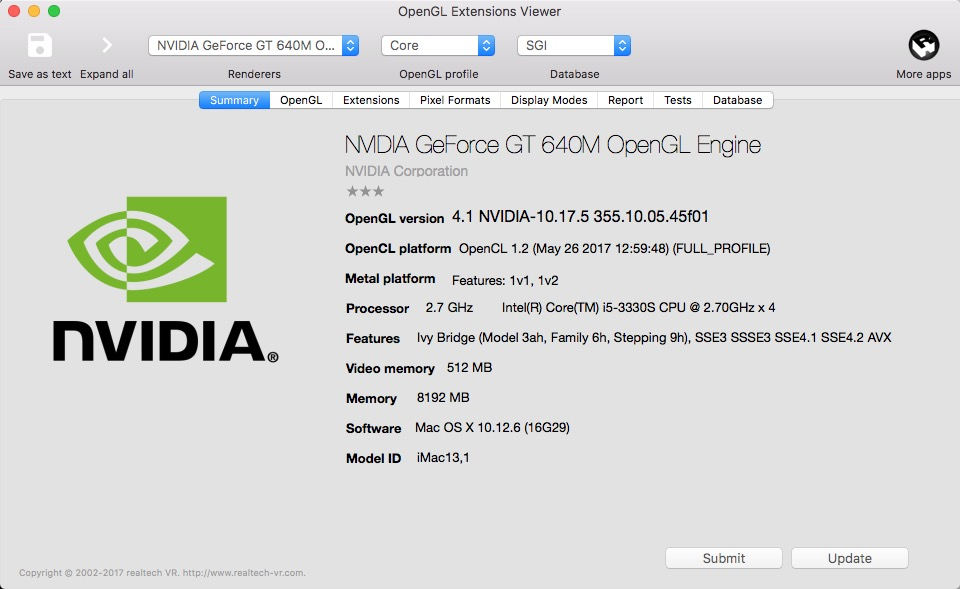Click the Submit button
Image resolution: width=960 pixels, height=589 pixels.
click(724, 558)
